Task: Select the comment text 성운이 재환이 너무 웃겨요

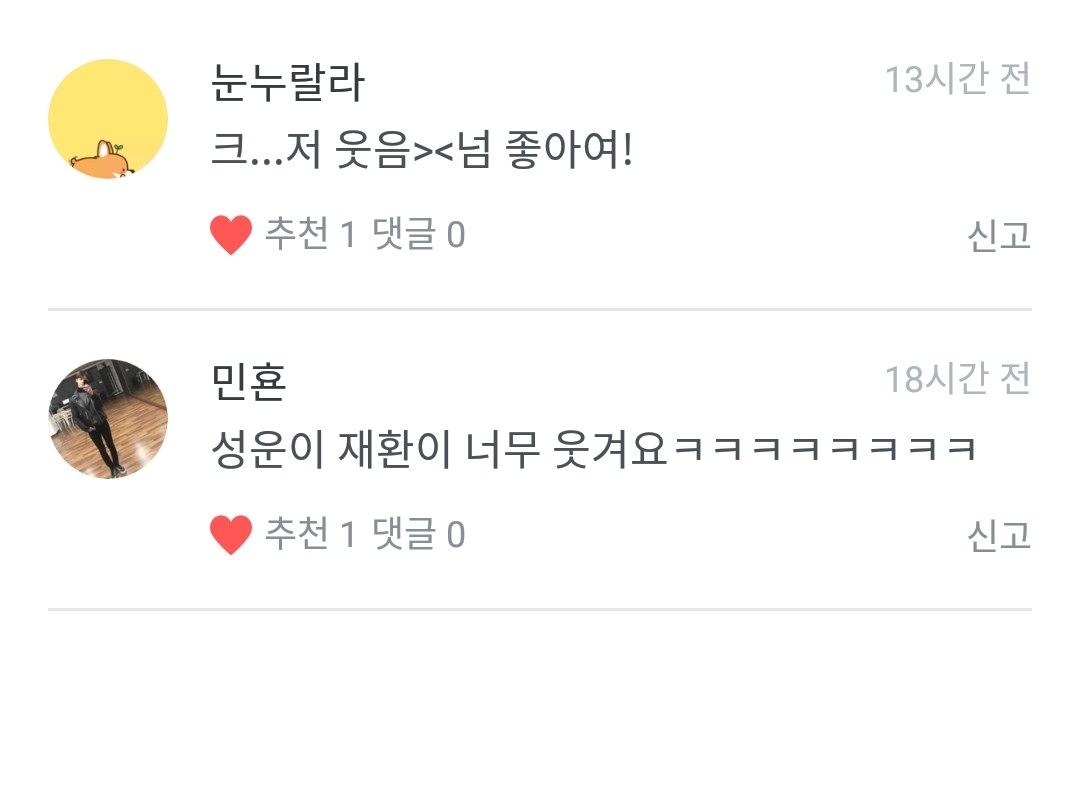Action: tap(439, 450)
